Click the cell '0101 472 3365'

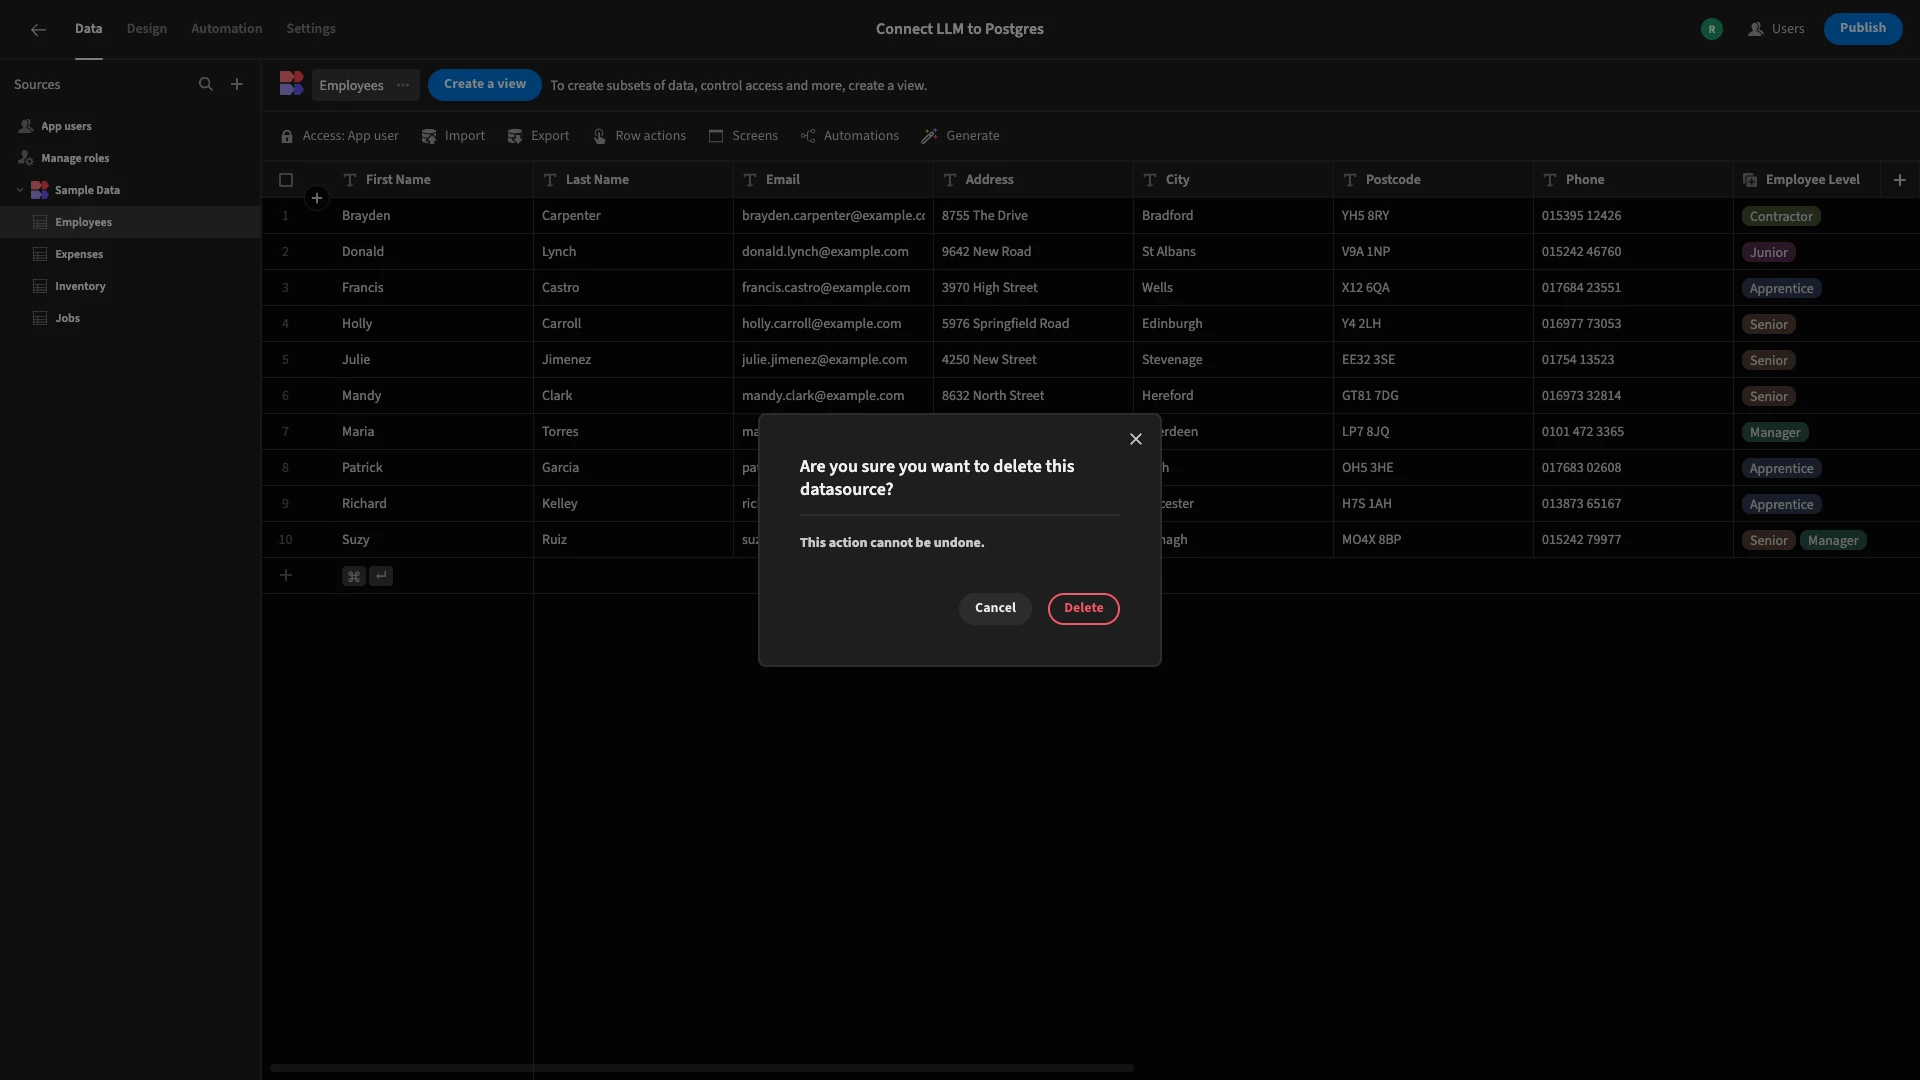pos(1633,432)
